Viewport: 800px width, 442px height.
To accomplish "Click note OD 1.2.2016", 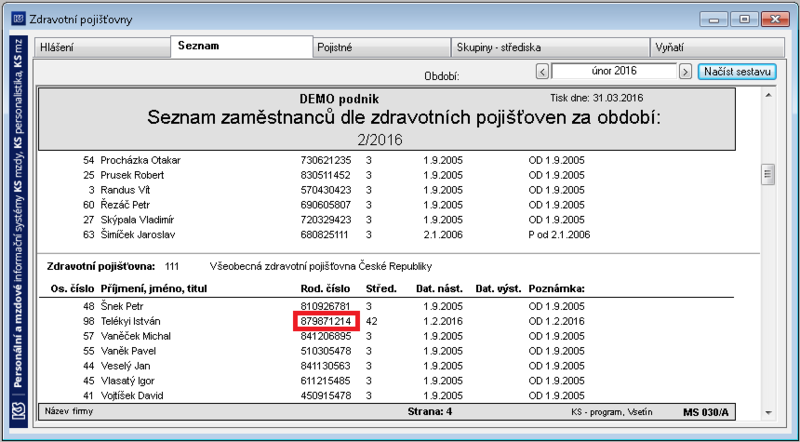I will tap(557, 321).
